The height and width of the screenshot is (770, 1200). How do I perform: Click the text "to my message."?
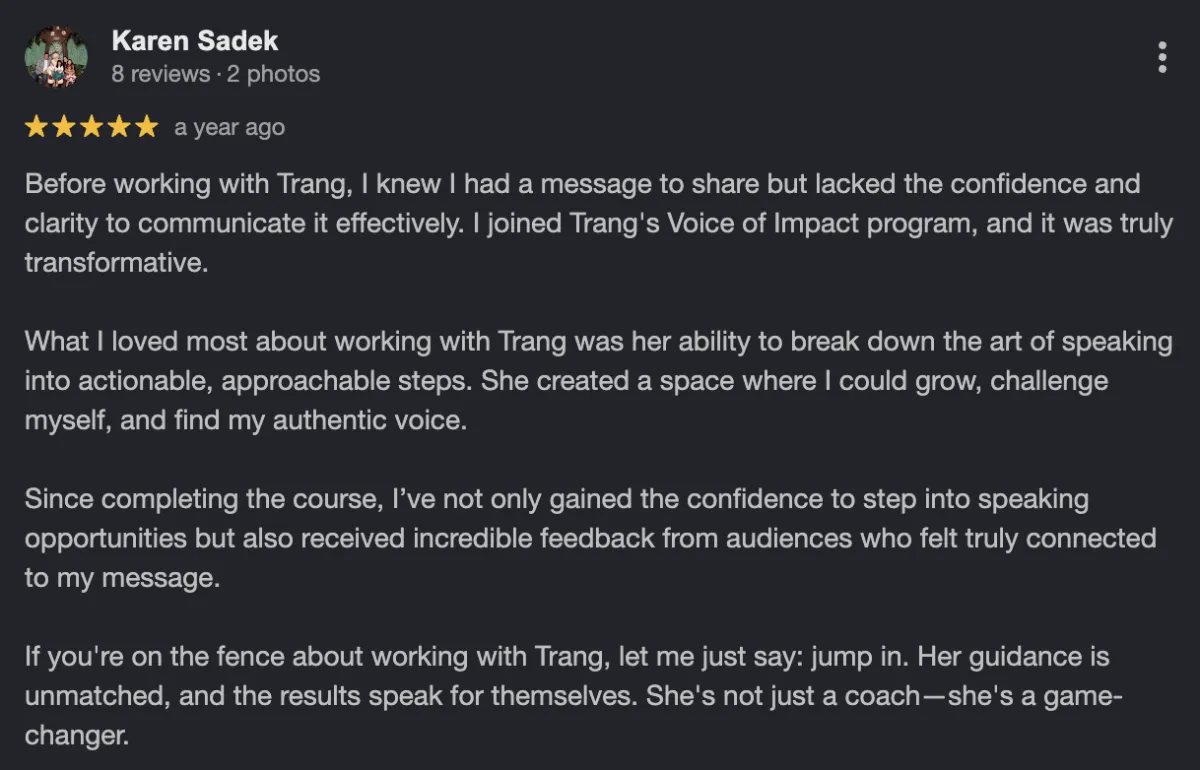point(122,578)
